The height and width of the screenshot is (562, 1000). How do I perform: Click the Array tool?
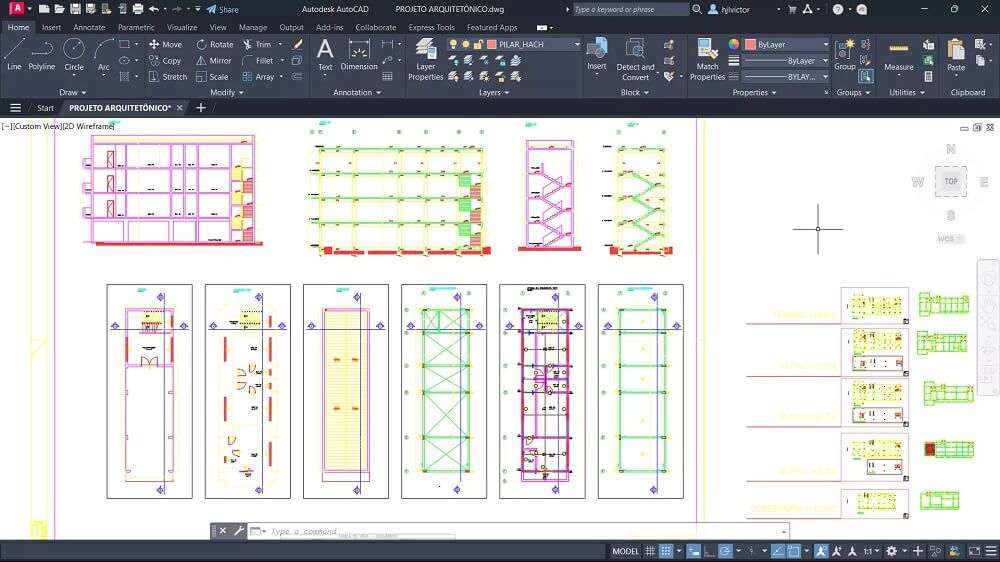258,77
